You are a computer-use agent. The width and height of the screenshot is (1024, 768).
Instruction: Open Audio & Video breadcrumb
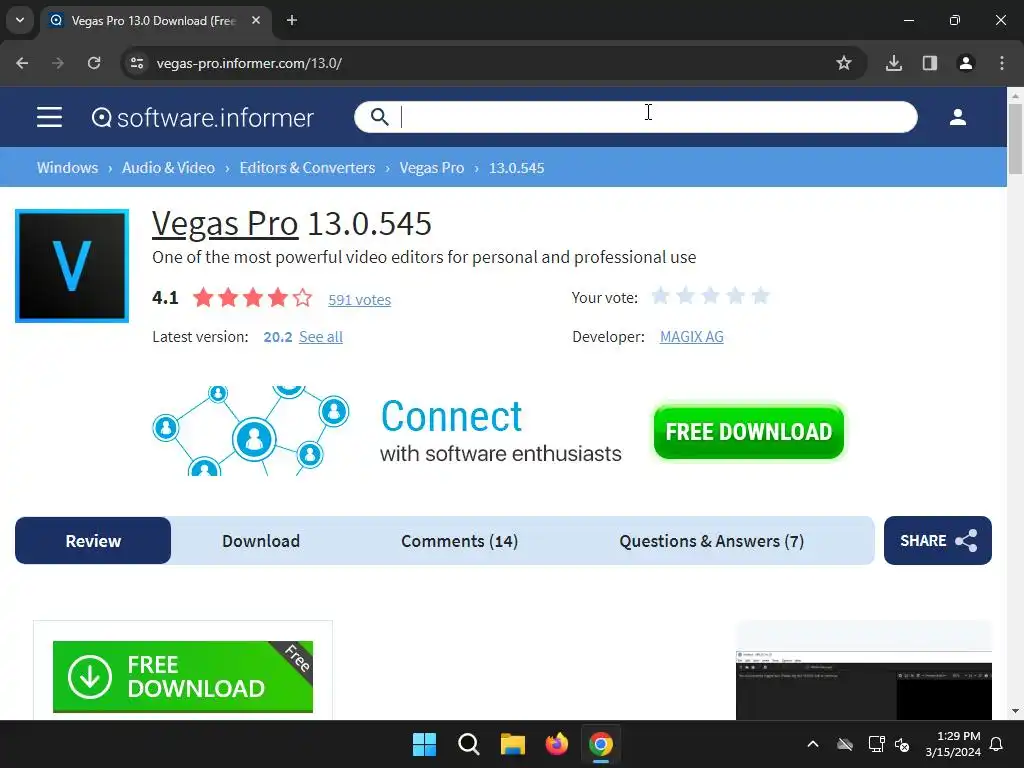[x=168, y=168]
